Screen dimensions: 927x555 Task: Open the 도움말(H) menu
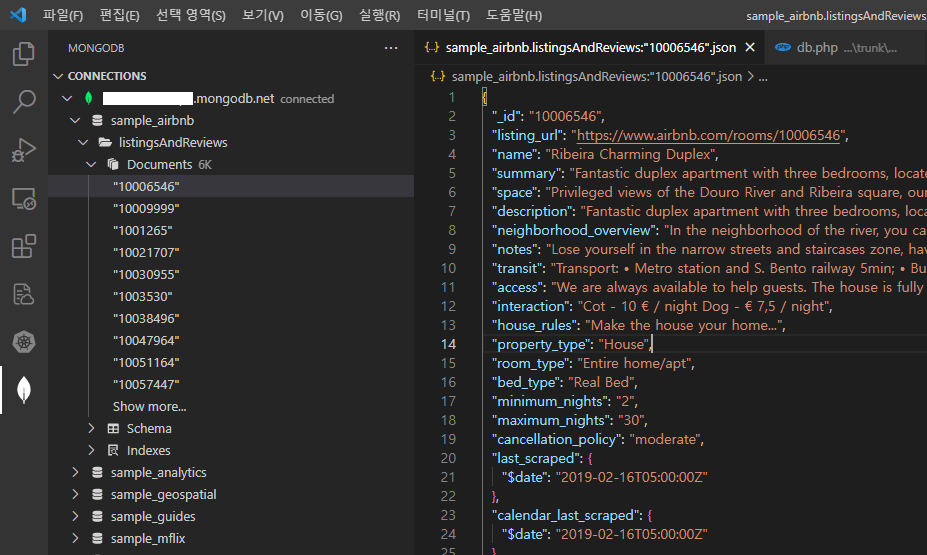(514, 15)
